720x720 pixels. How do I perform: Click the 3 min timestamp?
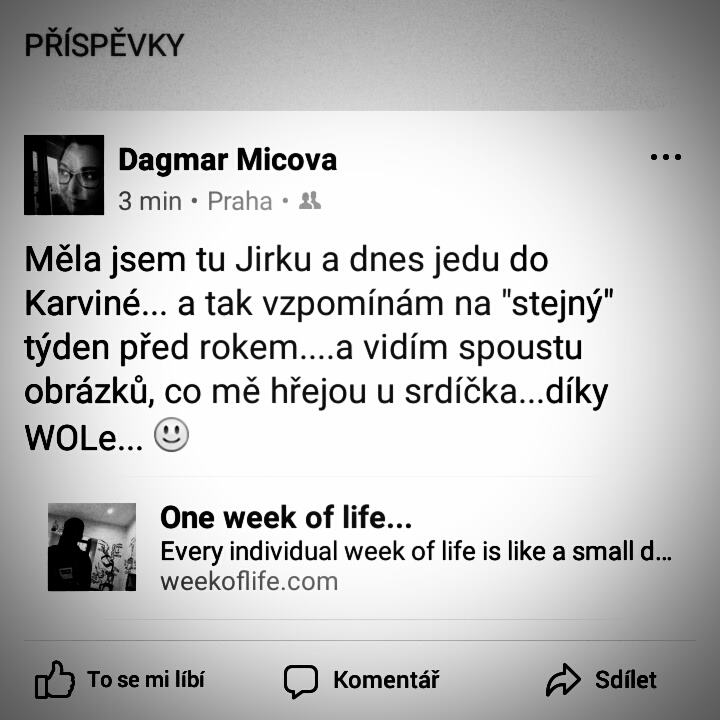[x=150, y=201]
